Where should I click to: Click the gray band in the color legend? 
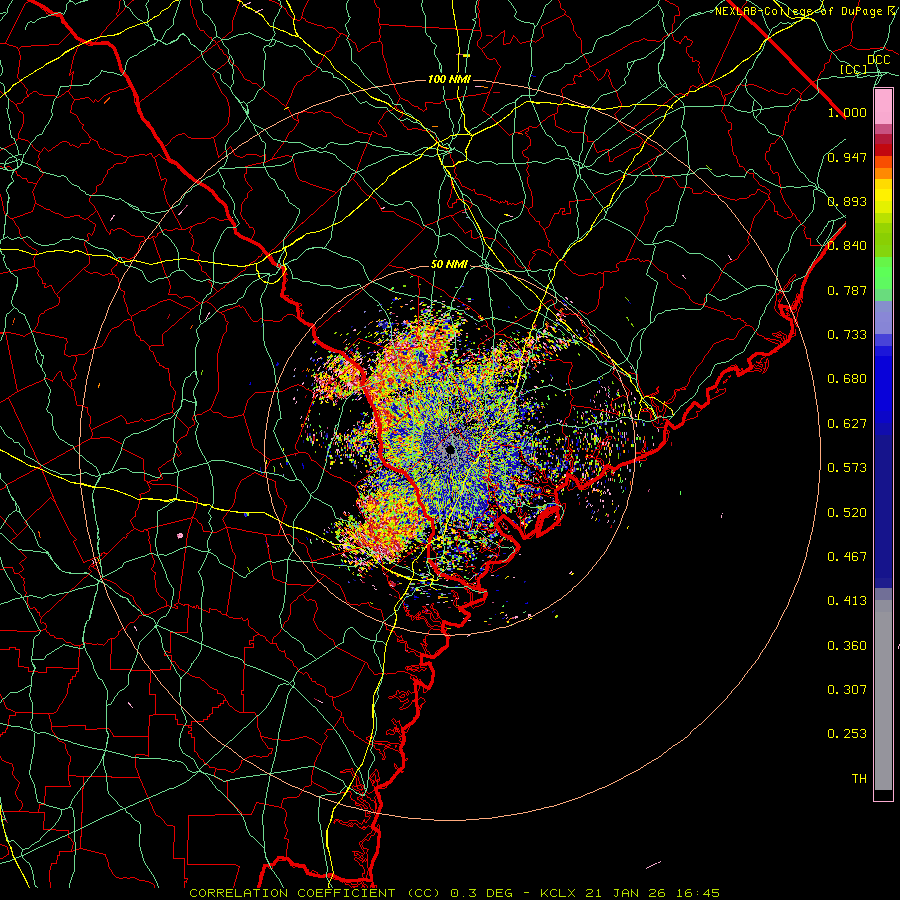pyautogui.click(x=883, y=695)
